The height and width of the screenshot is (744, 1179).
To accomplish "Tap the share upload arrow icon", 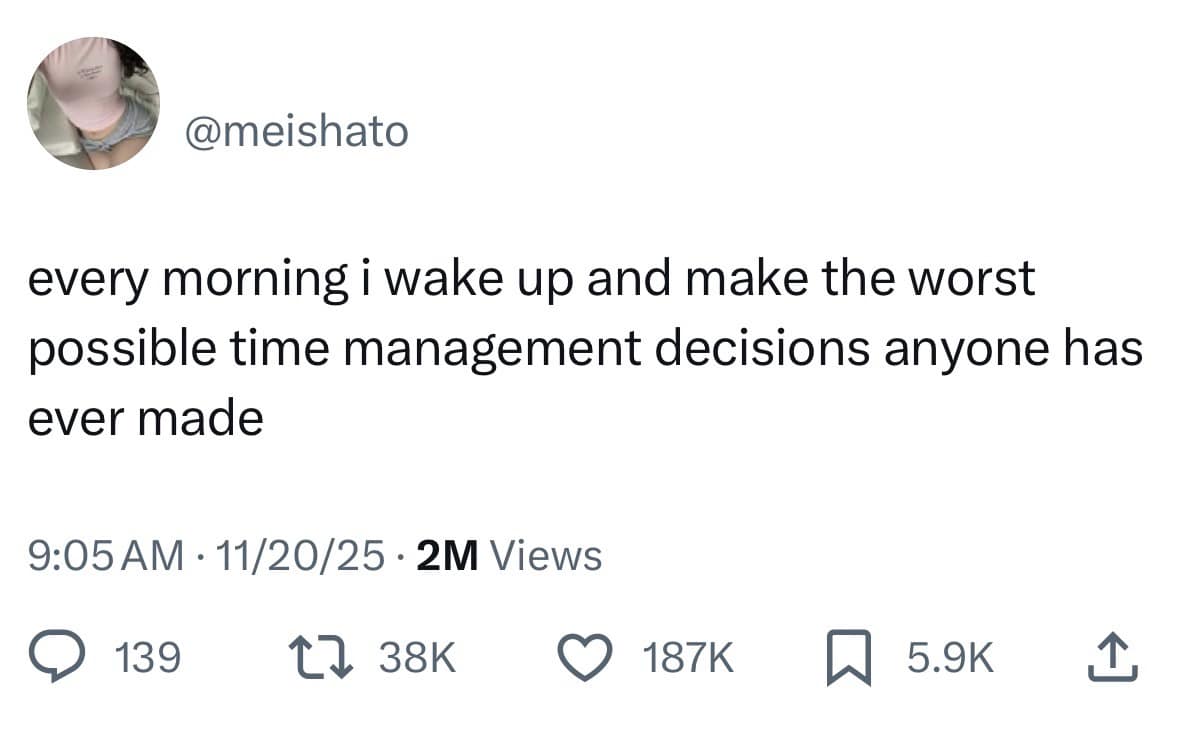I will pos(1114,657).
